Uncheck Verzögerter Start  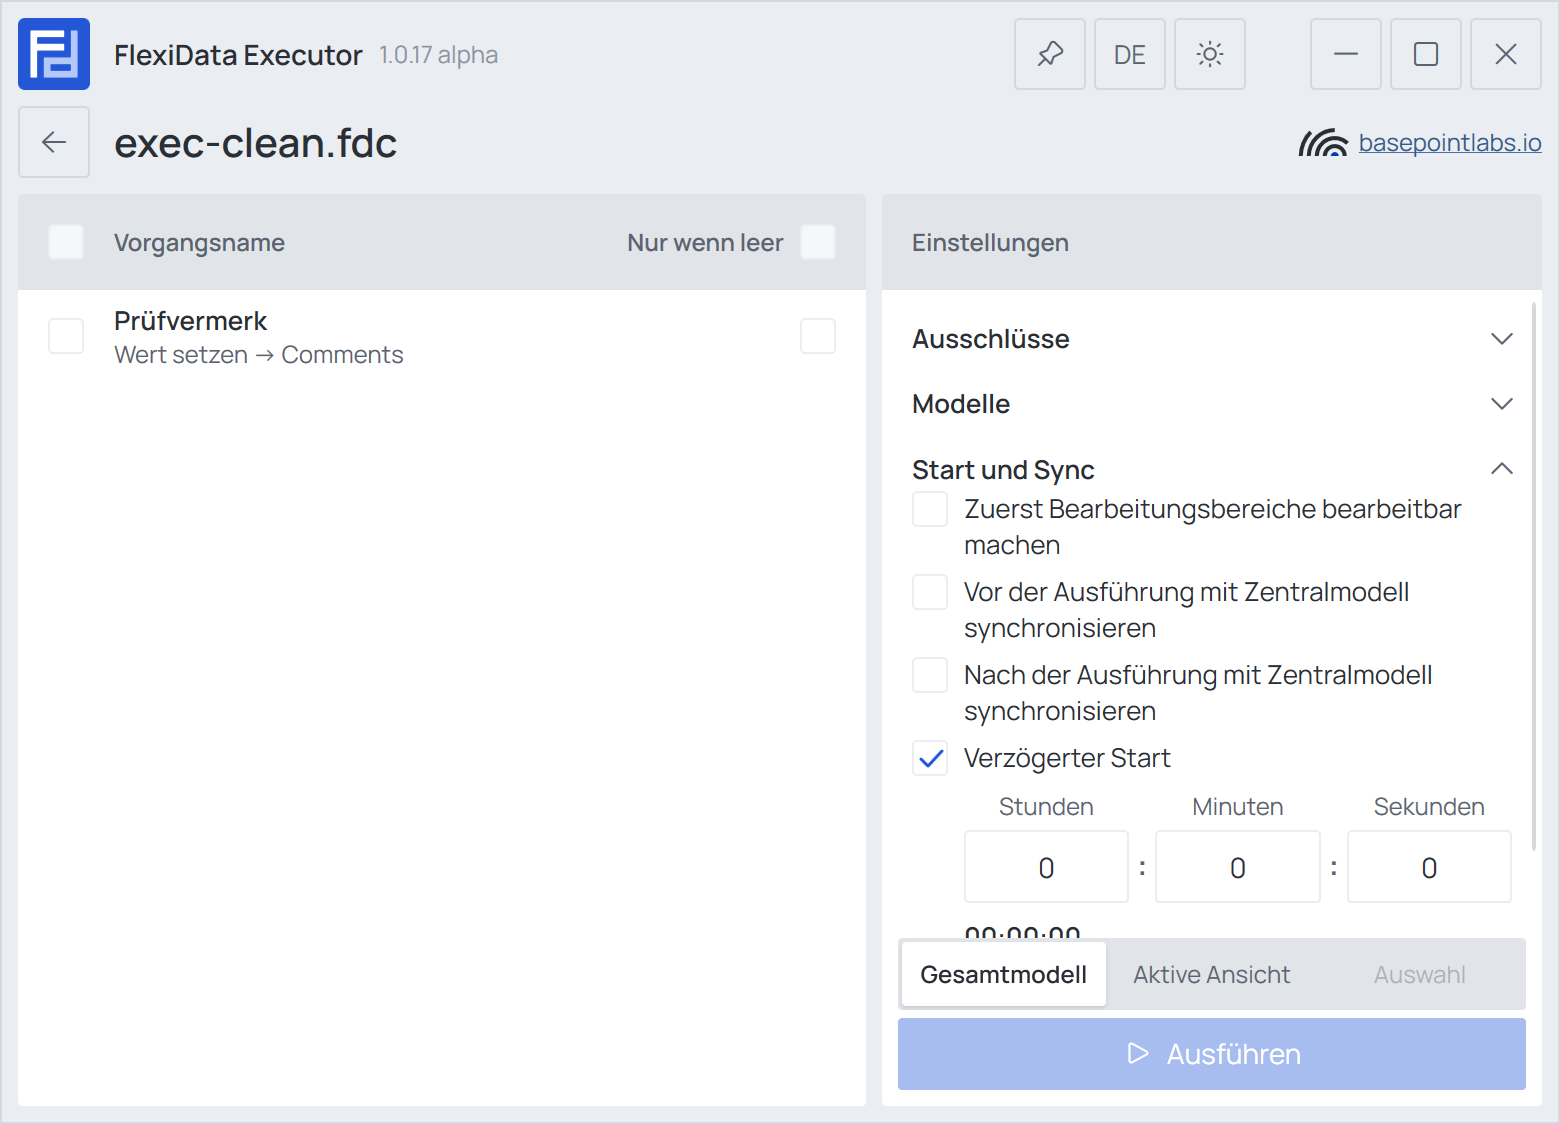[930, 758]
